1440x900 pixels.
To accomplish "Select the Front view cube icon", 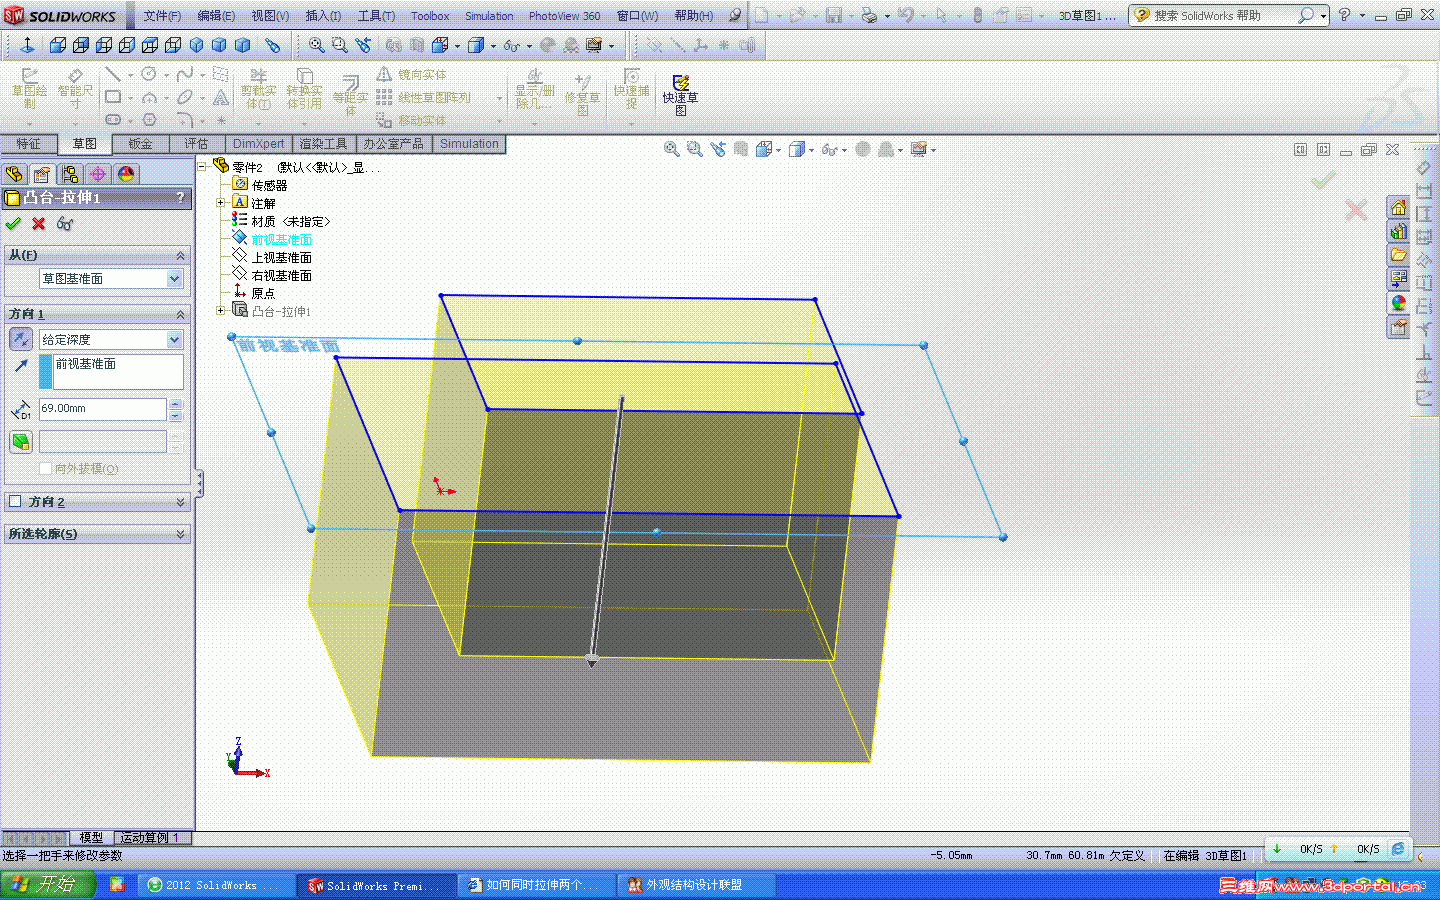I will (x=58, y=45).
